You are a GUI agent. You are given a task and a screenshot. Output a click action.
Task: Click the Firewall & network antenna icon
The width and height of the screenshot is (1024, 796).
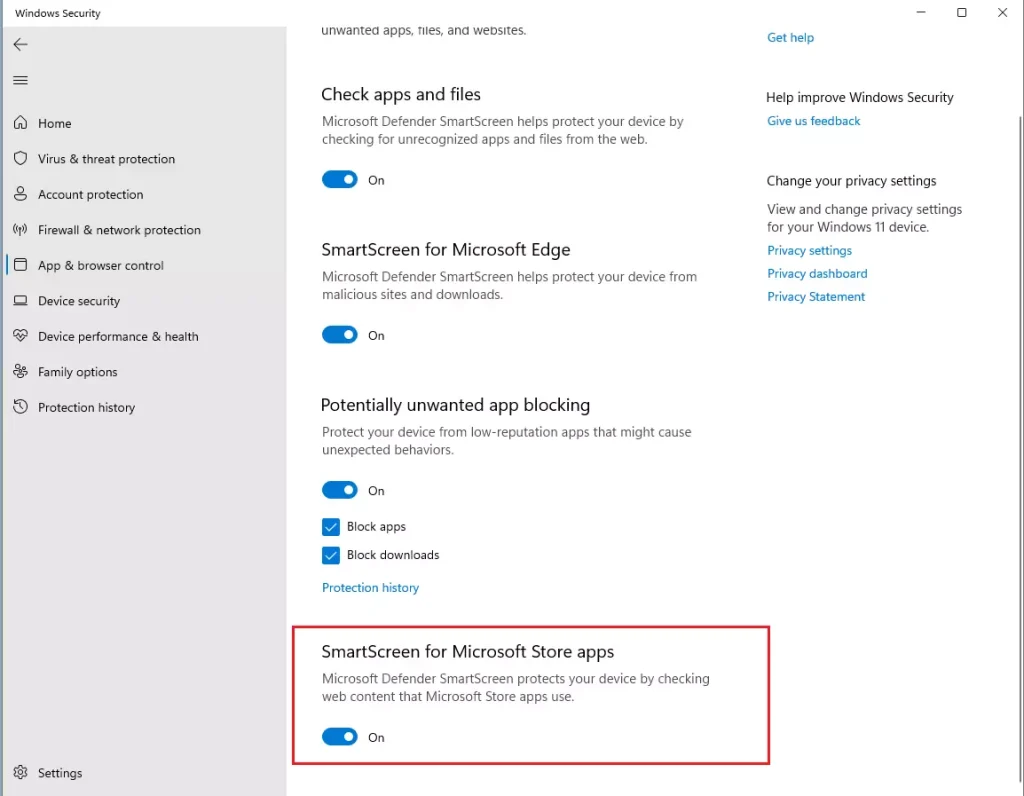tap(20, 229)
